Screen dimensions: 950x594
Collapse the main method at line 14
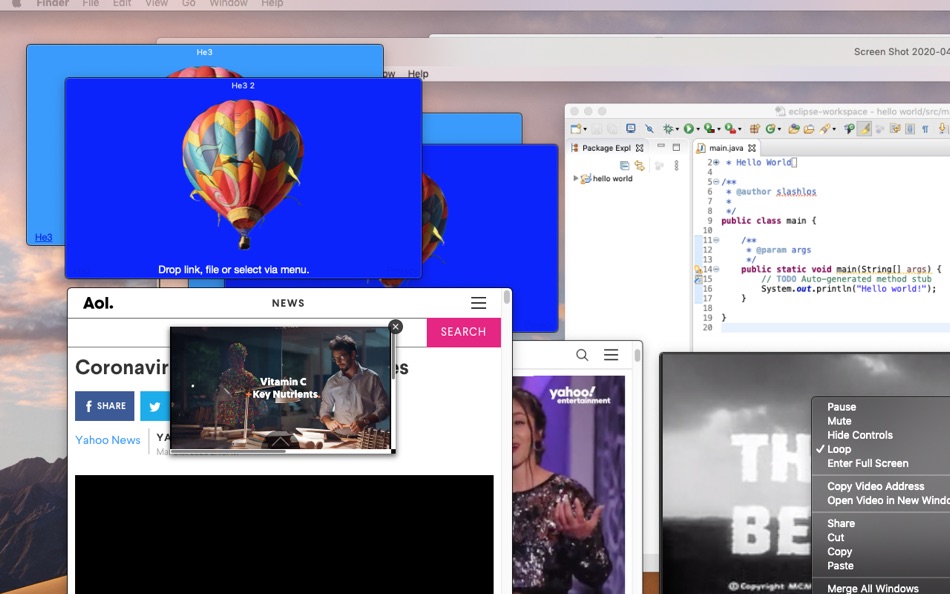coord(716,269)
